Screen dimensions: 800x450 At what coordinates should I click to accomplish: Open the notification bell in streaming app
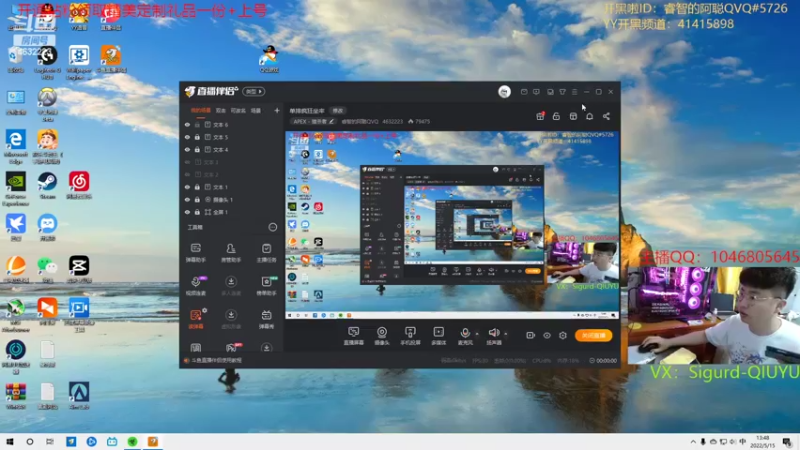coord(589,116)
